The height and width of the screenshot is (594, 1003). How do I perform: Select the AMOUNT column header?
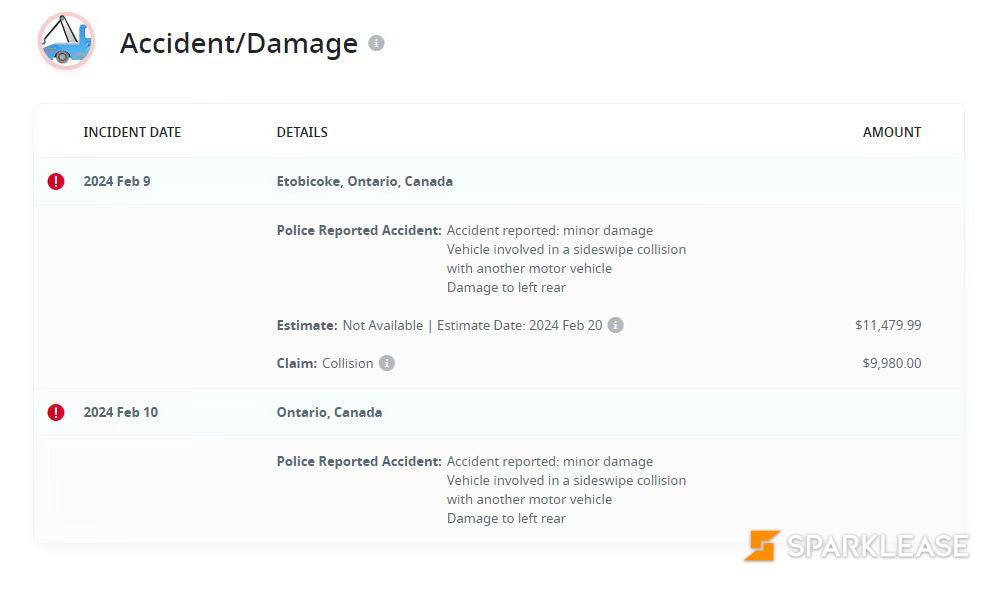892,132
